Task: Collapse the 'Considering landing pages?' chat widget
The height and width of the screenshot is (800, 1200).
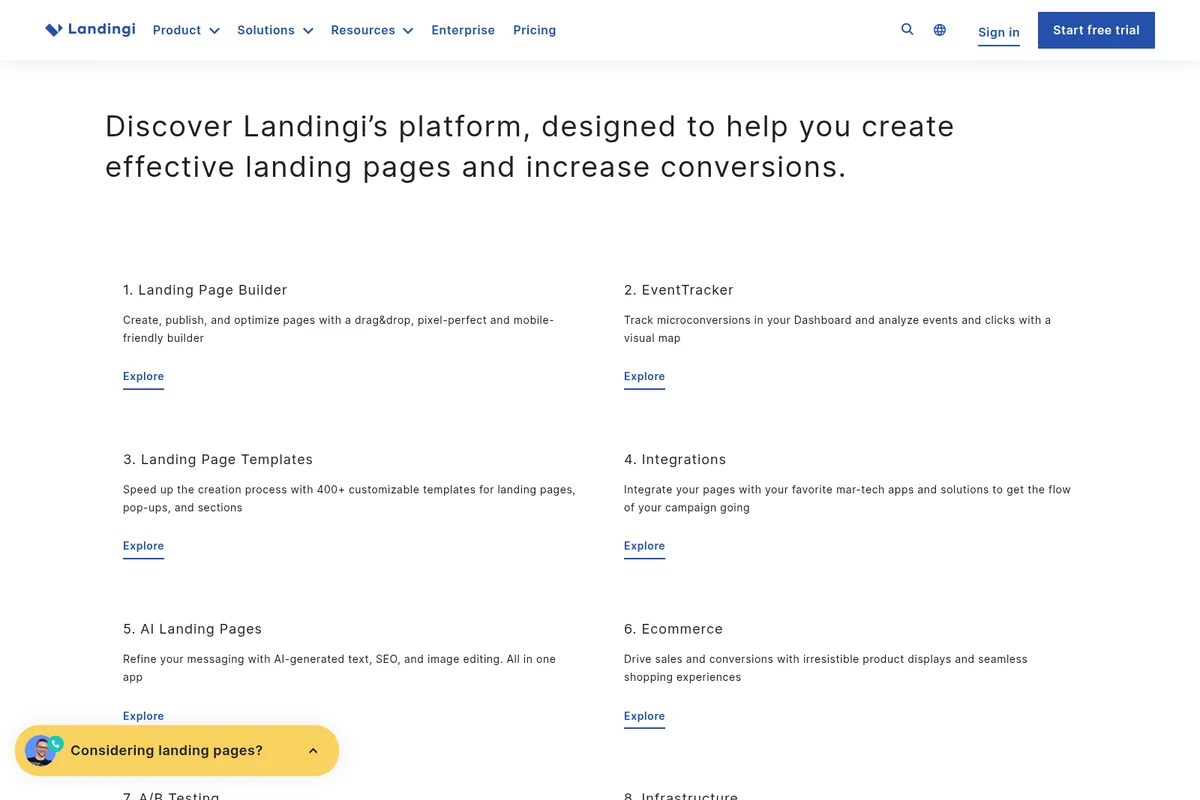Action: click(x=312, y=750)
